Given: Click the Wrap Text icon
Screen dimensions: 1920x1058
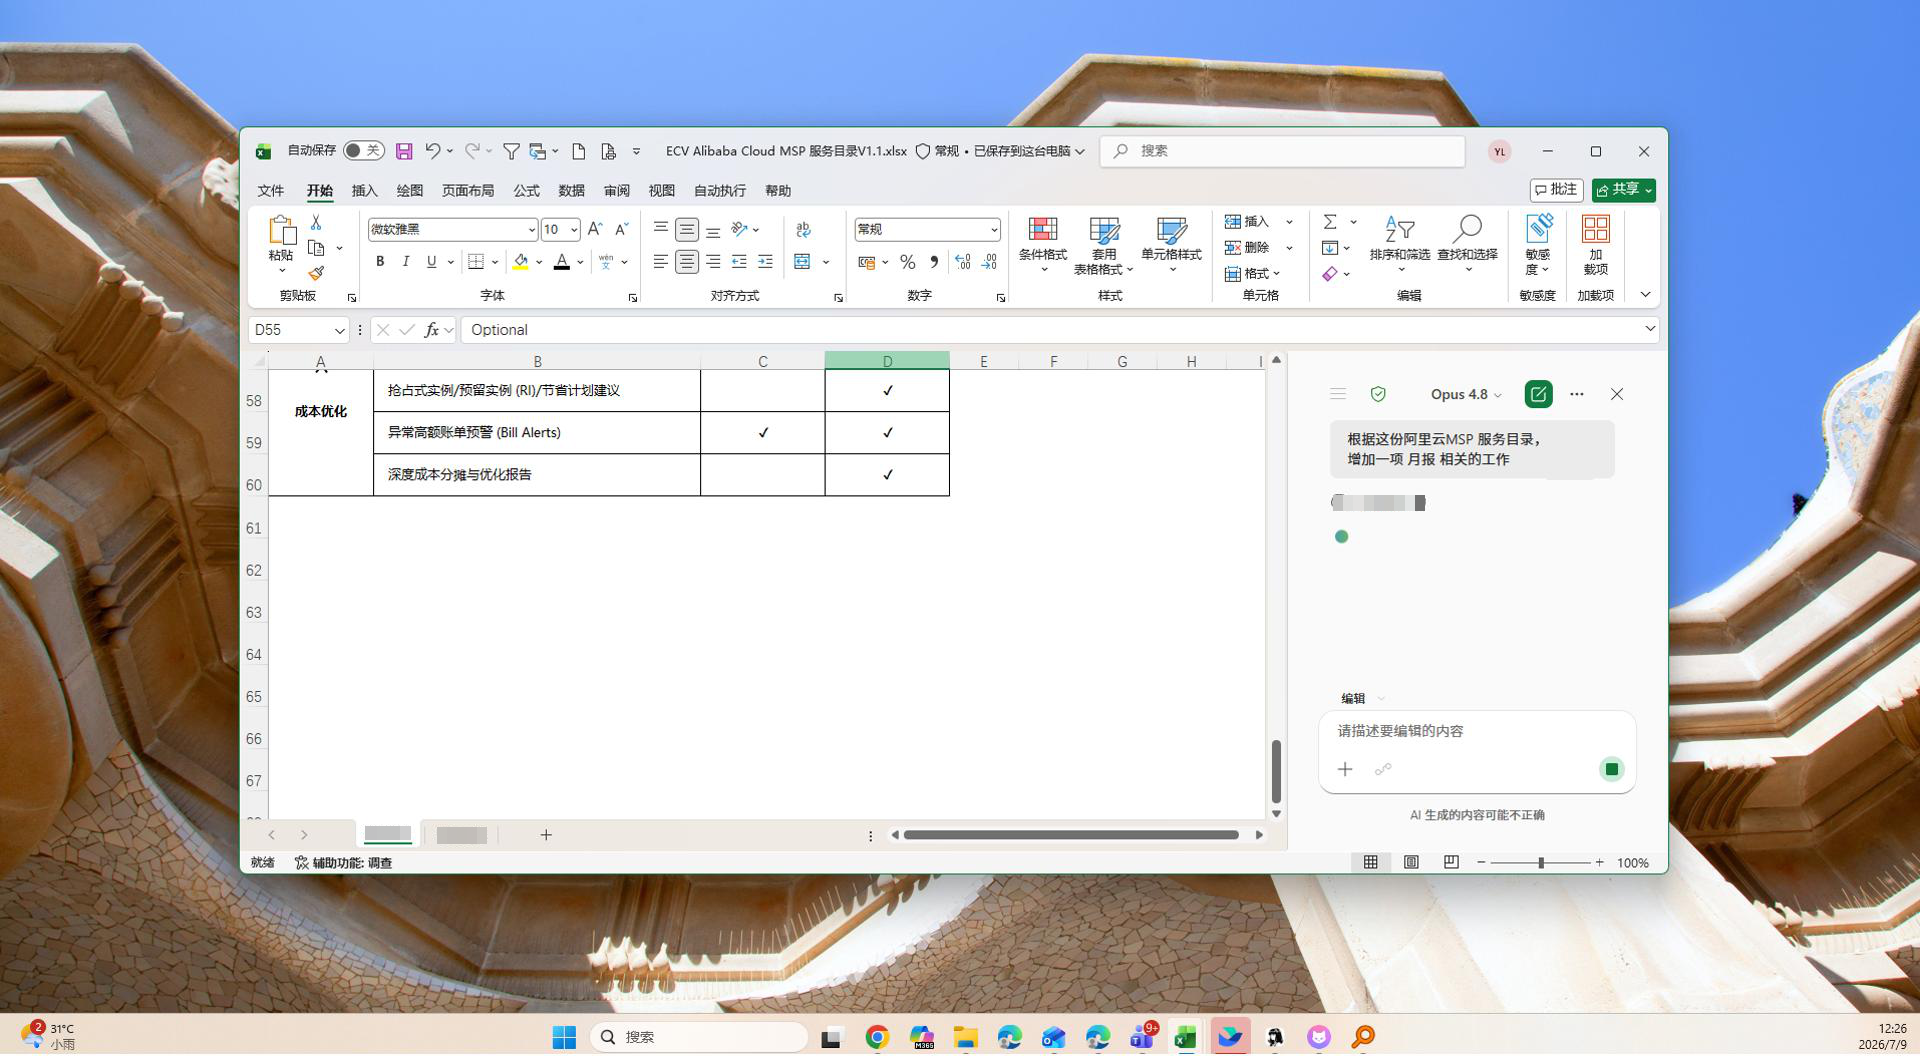Looking at the screenshot, I should [x=803, y=229].
